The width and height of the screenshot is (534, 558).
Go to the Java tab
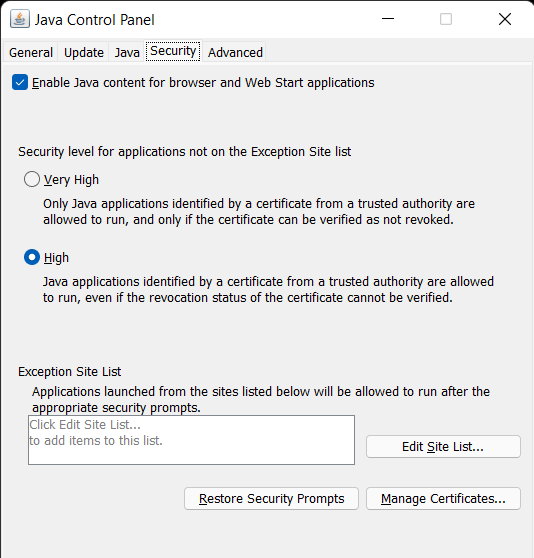click(x=127, y=53)
